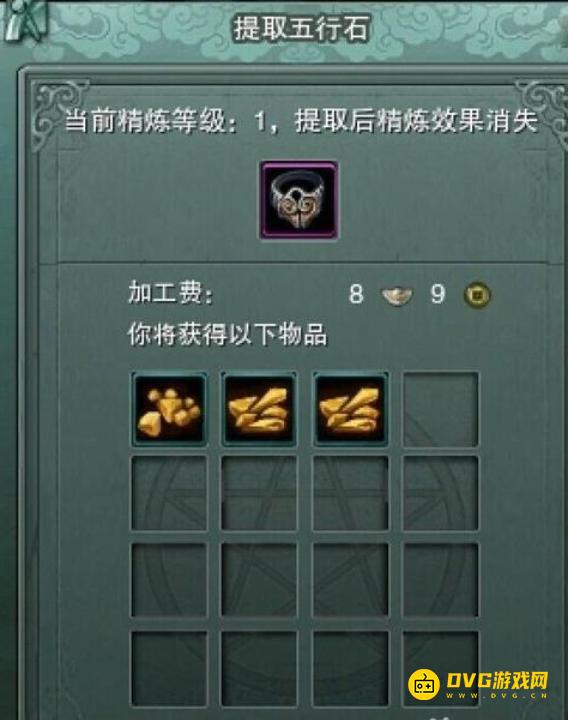Click the silver amount number 8
Screen dimensions: 568x720
point(356,294)
